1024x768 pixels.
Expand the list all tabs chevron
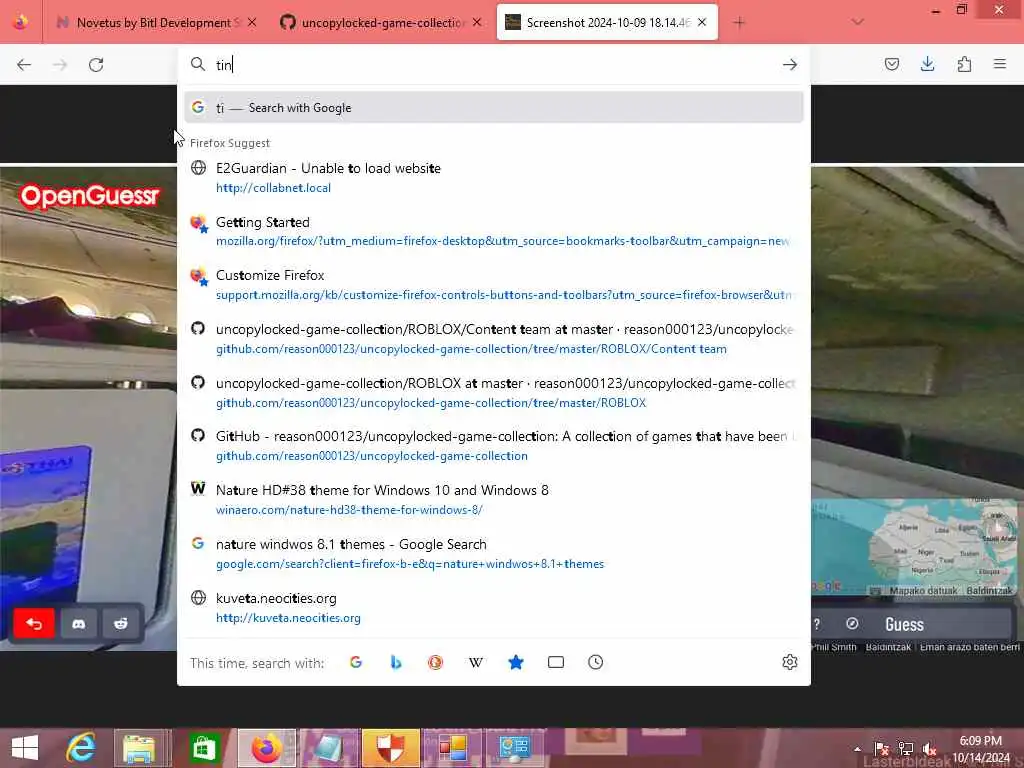pos(857,22)
